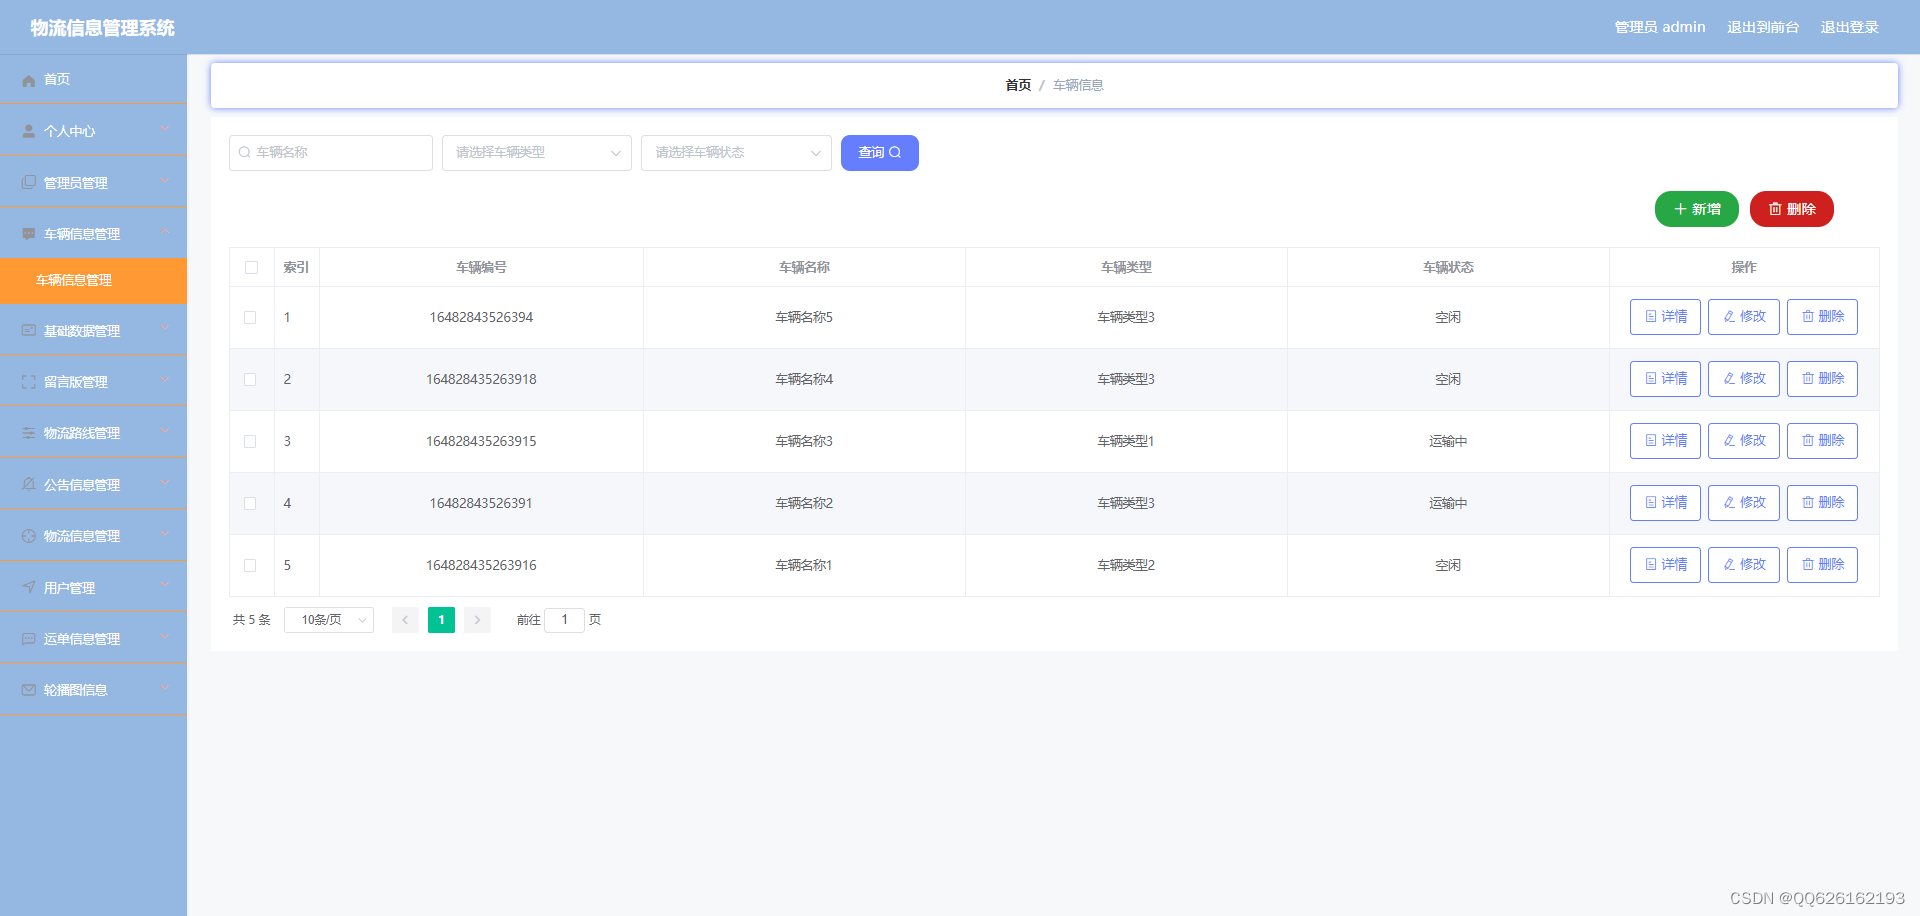The width and height of the screenshot is (1920, 916).
Task: Select the highlighted 车辆信息管理 submenu item
Action: [x=93, y=280]
